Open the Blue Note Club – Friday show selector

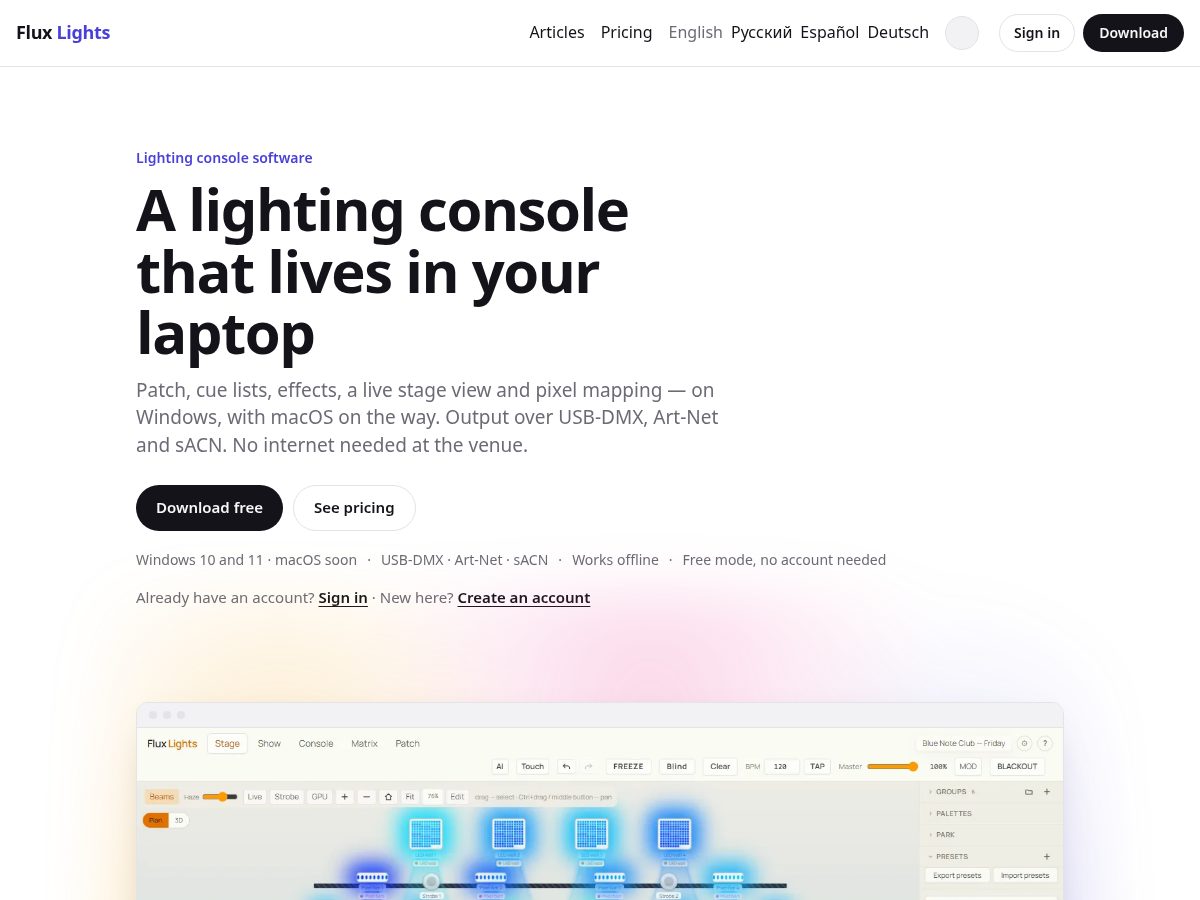pos(964,743)
